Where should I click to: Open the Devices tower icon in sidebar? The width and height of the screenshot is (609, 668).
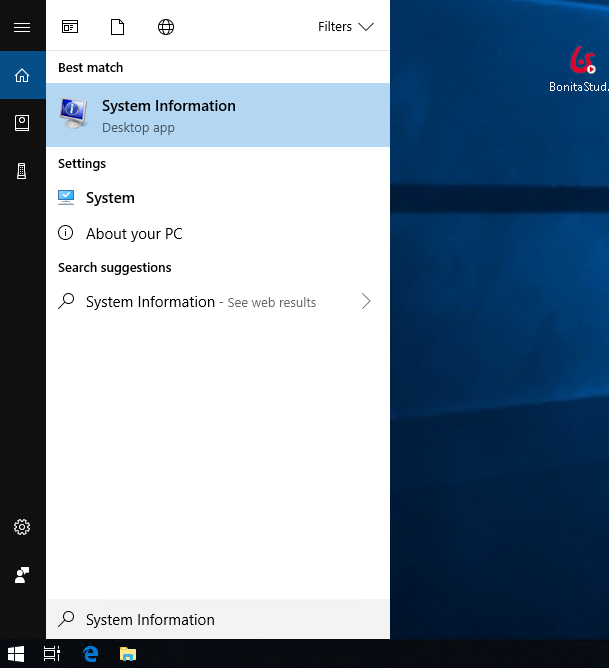click(22, 171)
